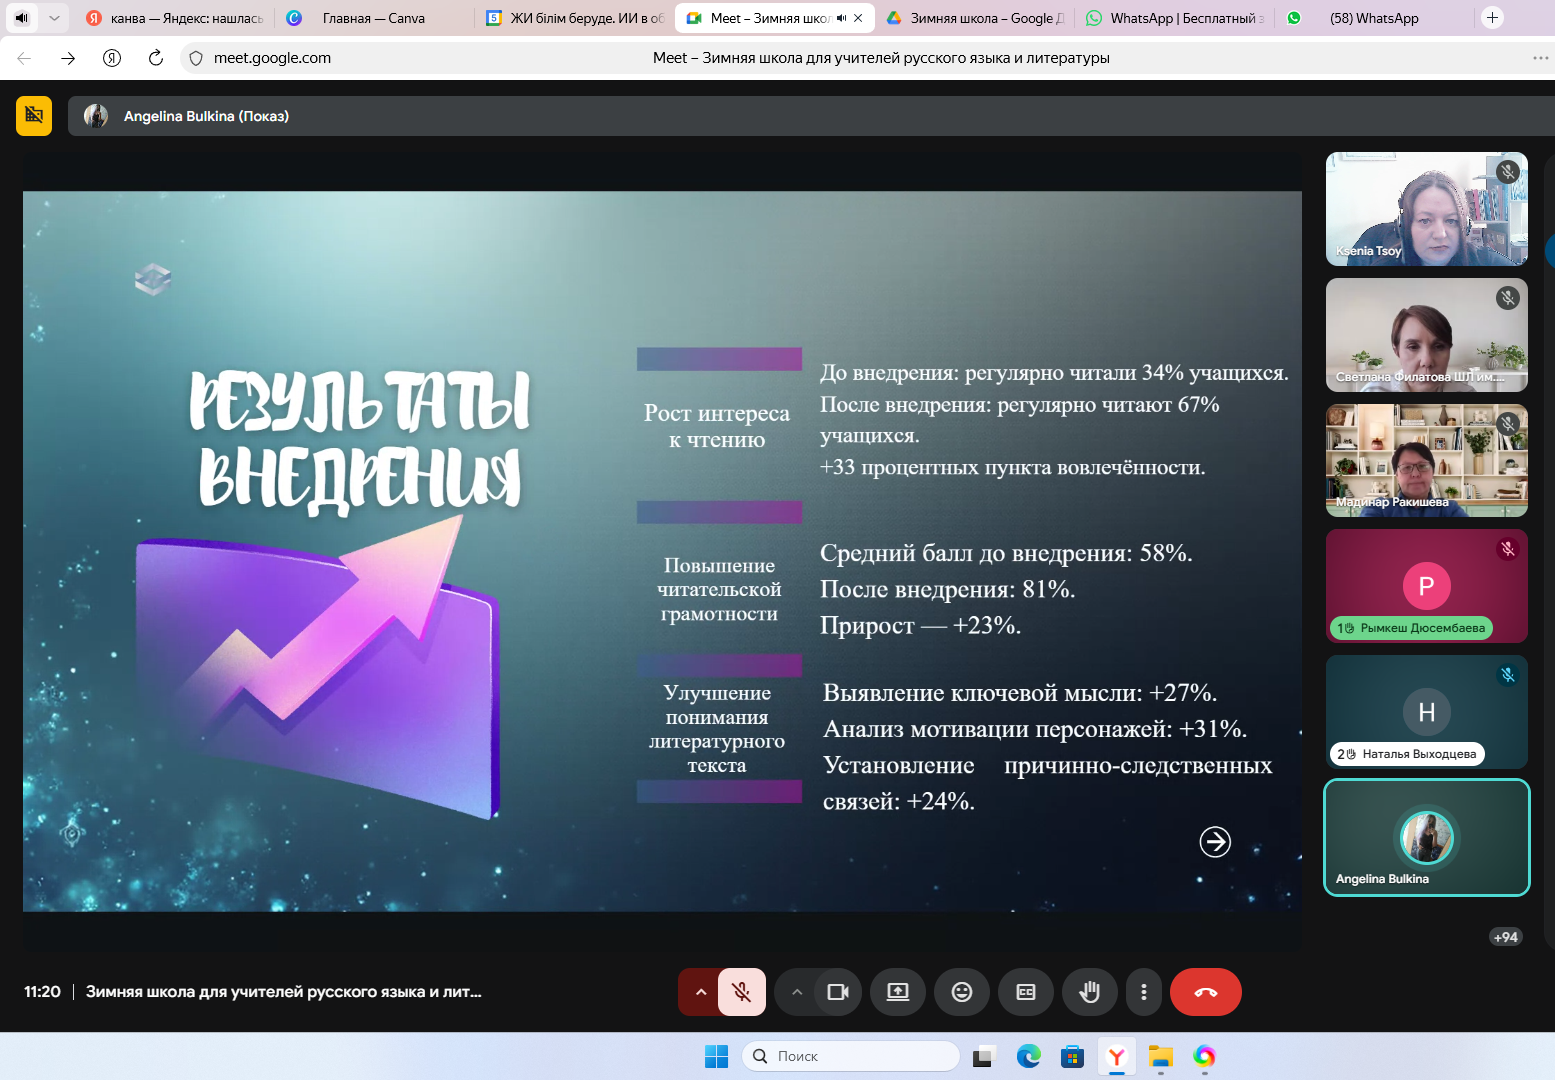Raise hand in the meeting
Viewport: 1555px width, 1080px height.
pyautogui.click(x=1089, y=992)
